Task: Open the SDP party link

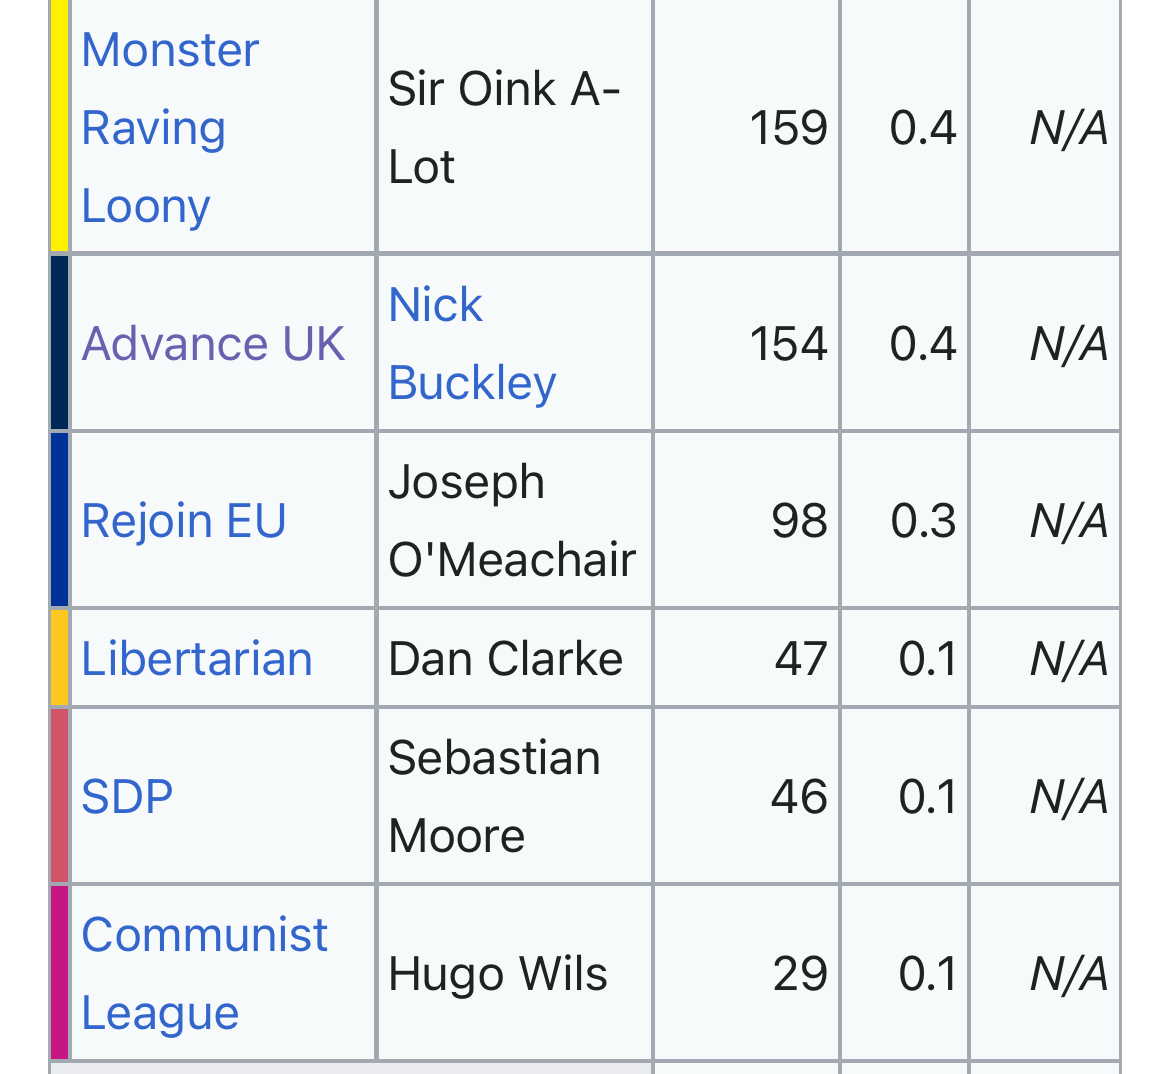Action: (127, 797)
